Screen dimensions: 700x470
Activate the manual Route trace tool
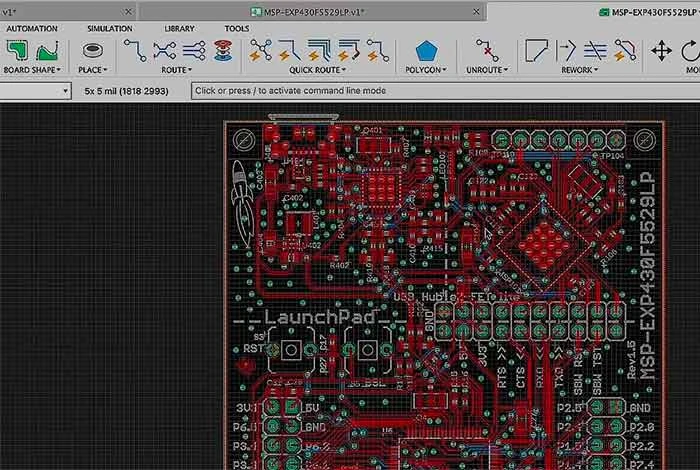[x=135, y=50]
